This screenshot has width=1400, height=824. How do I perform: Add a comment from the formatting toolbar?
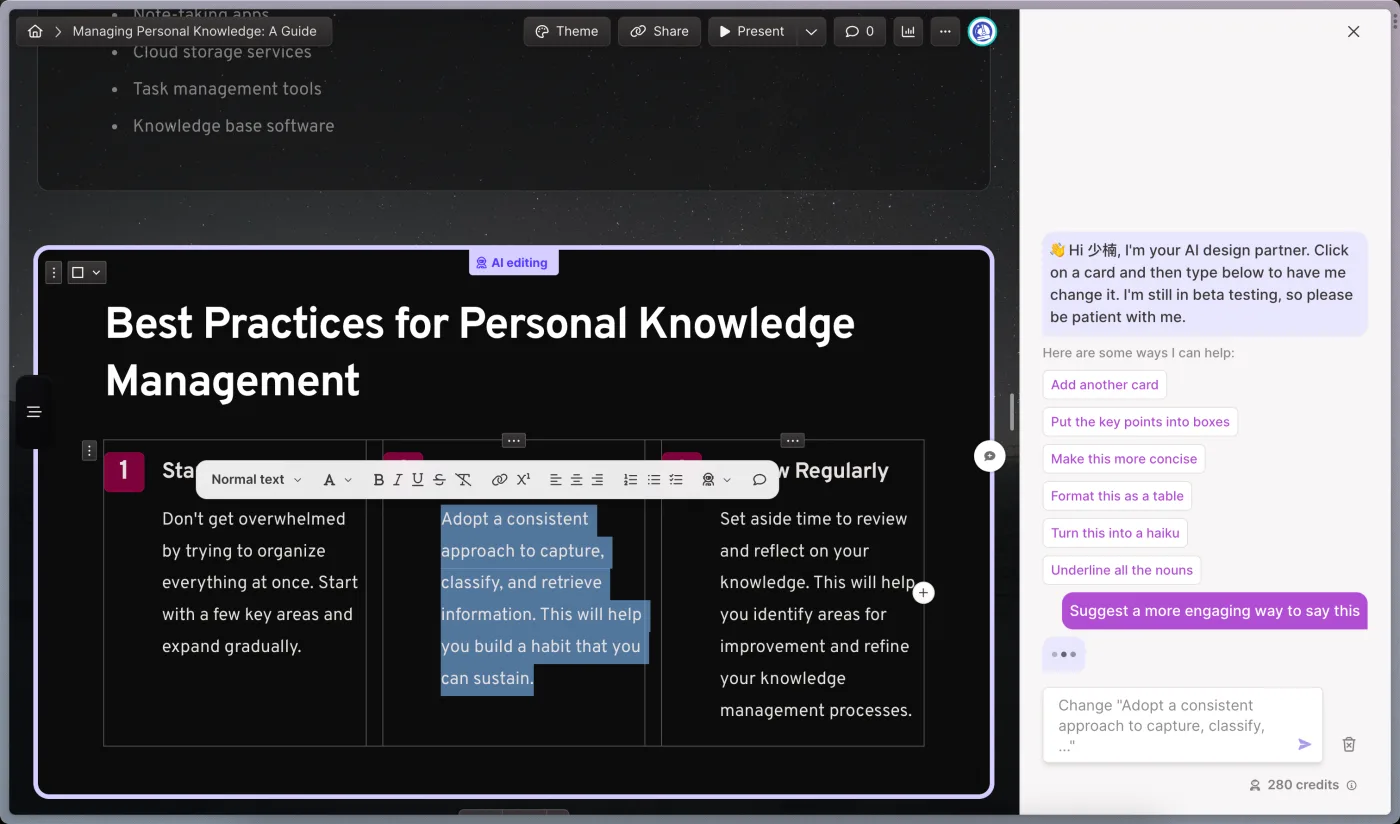[759, 480]
